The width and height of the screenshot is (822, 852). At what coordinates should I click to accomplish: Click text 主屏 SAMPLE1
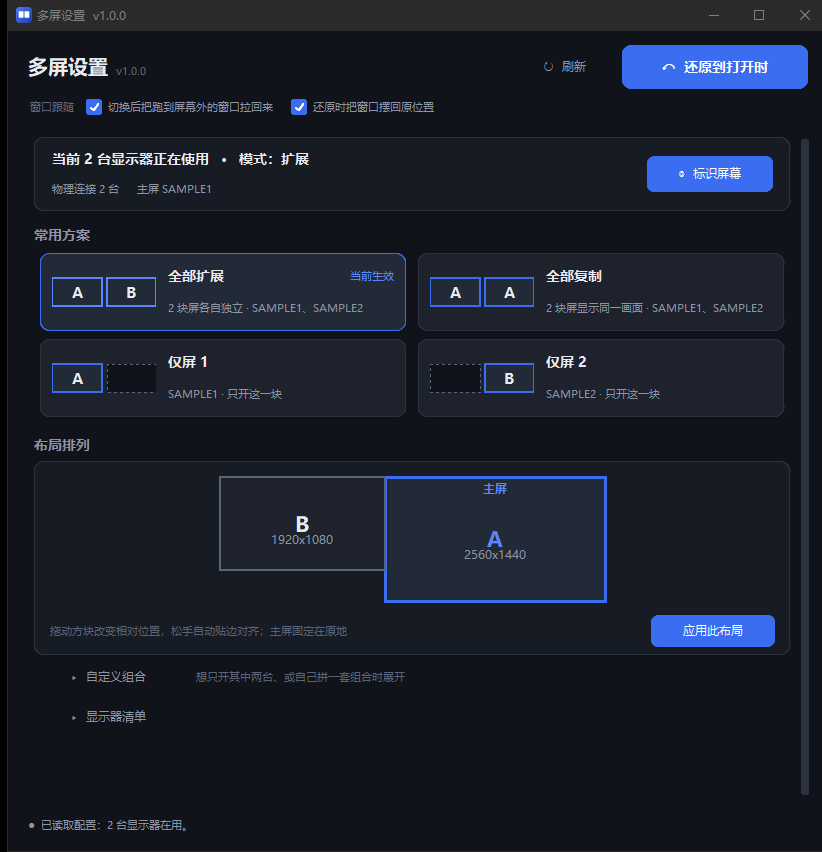click(174, 189)
